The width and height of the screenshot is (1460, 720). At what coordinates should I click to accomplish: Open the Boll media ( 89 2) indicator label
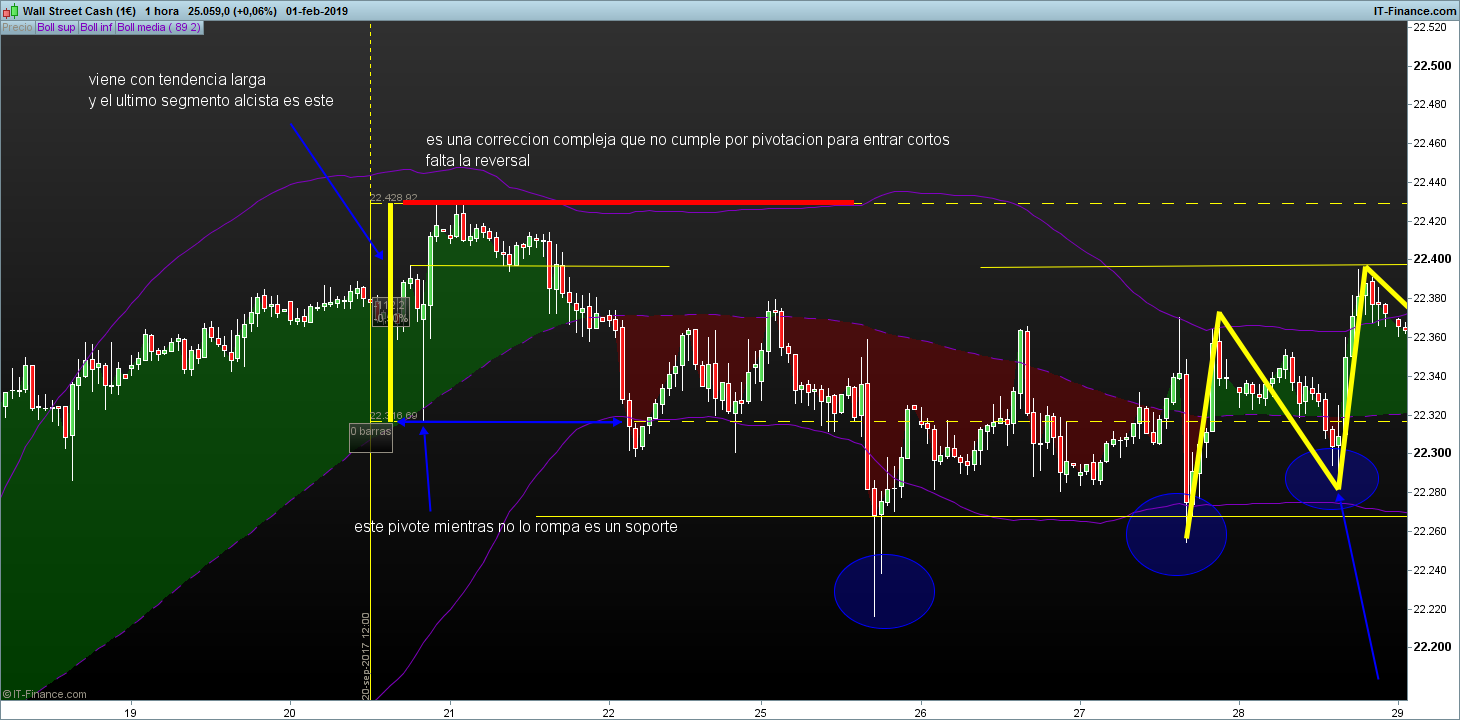click(159, 28)
